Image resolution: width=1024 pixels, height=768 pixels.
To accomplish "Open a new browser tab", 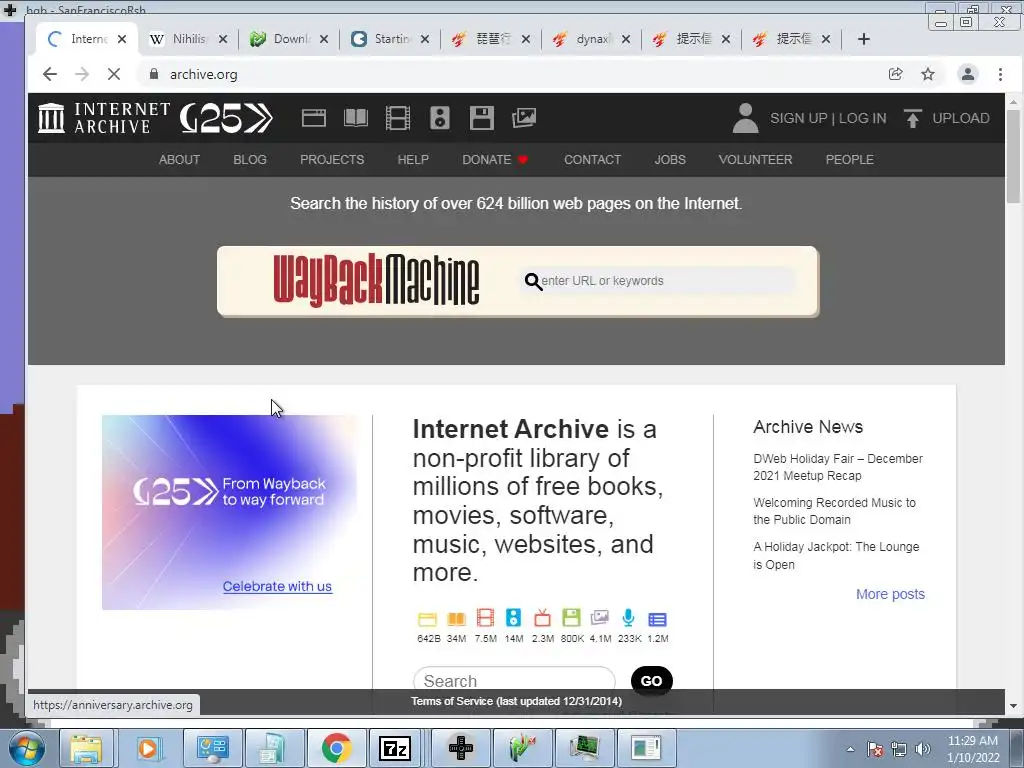I will [x=863, y=39].
